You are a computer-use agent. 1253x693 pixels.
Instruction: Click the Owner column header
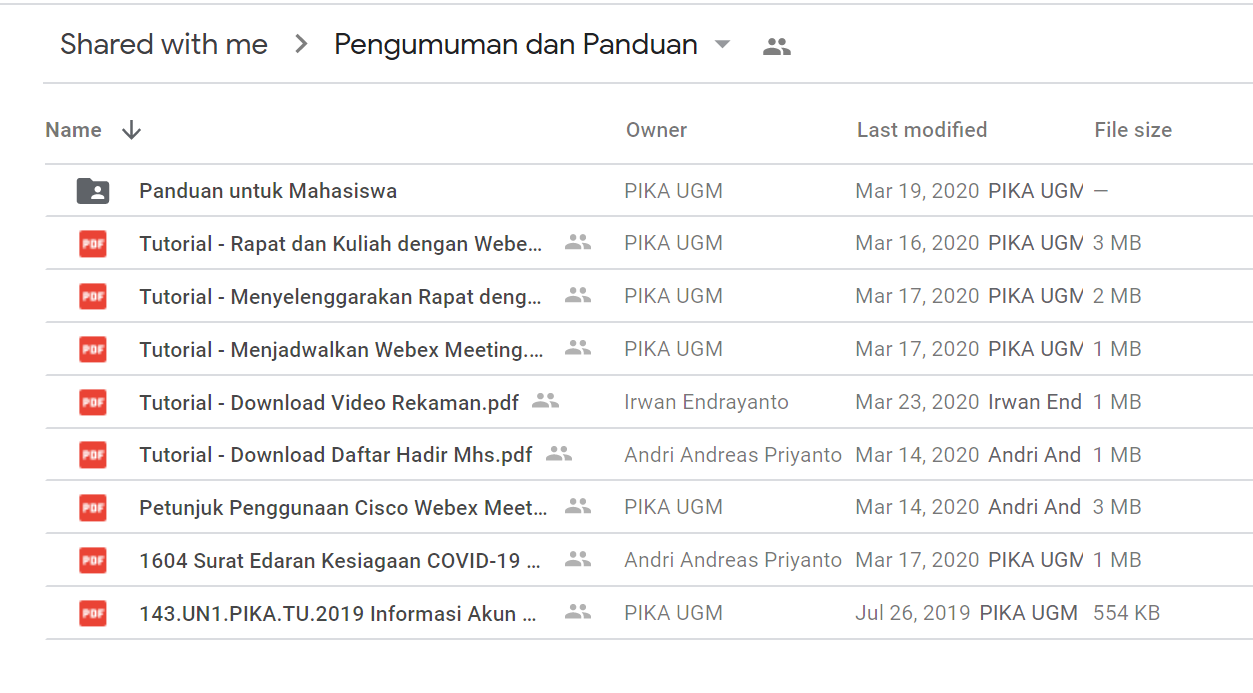tap(656, 130)
